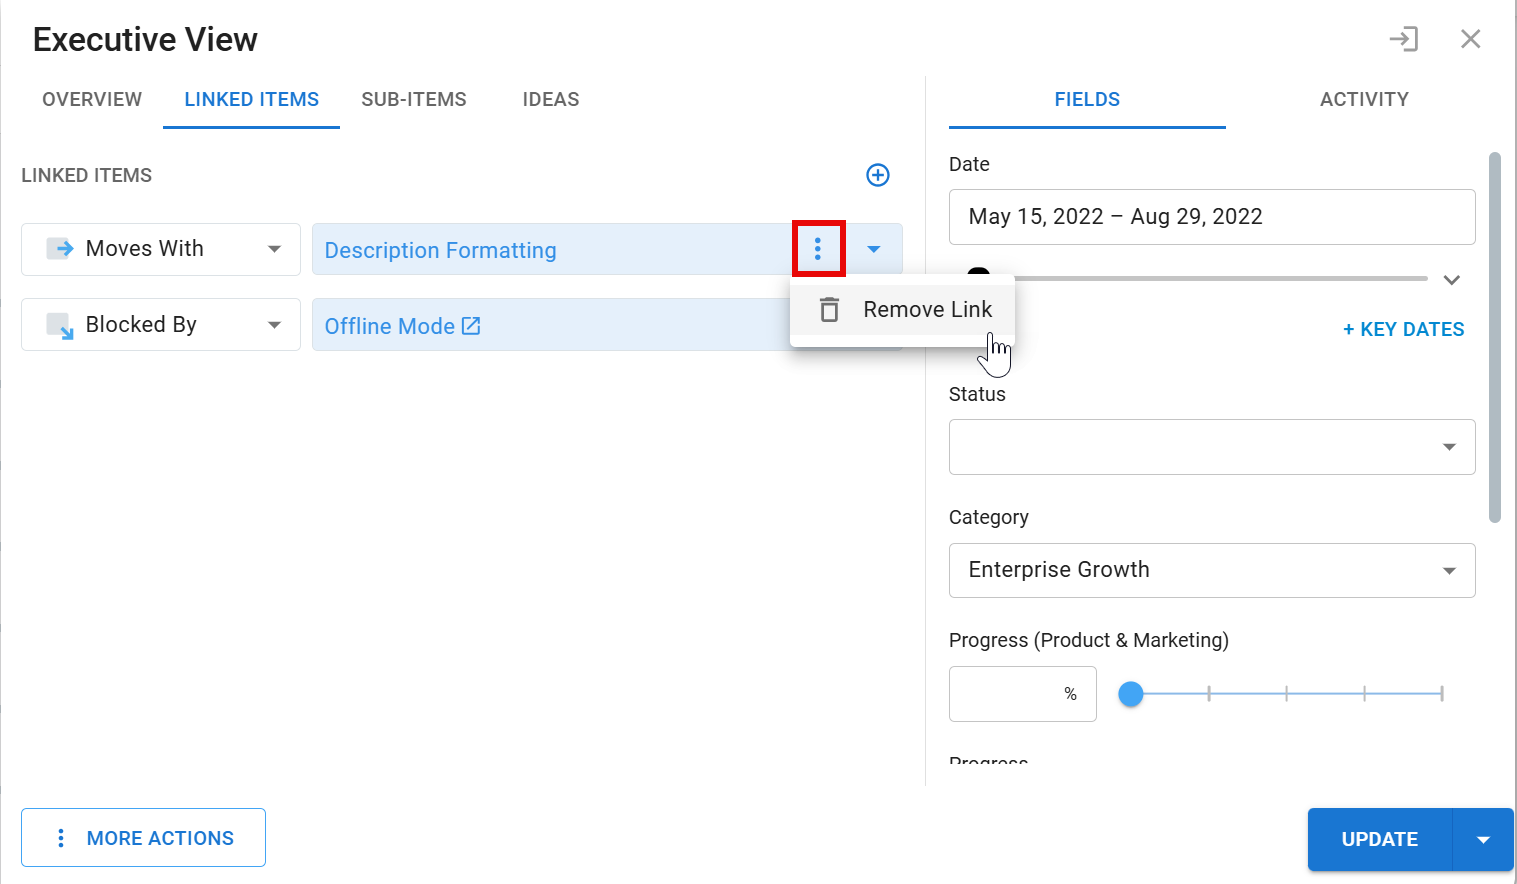The width and height of the screenshot is (1517, 884).
Task: Click the Update button
Action: click(1379, 839)
